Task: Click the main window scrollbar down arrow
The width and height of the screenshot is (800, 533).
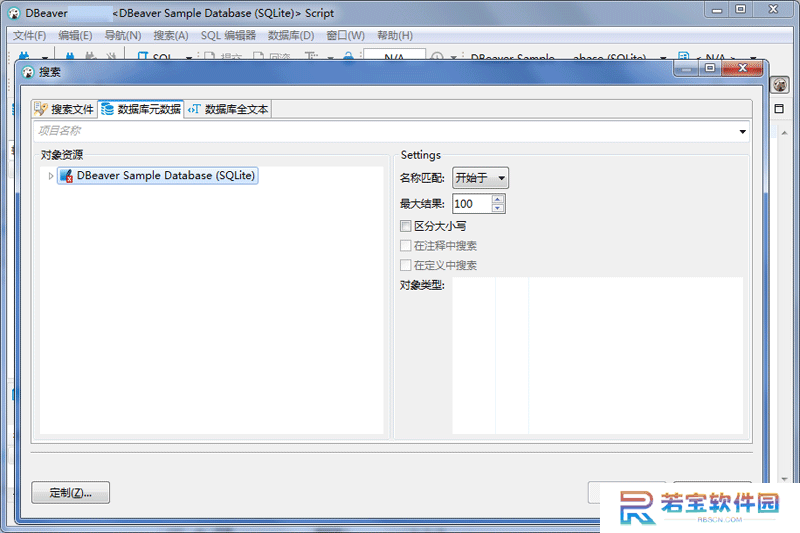Action: 784,479
